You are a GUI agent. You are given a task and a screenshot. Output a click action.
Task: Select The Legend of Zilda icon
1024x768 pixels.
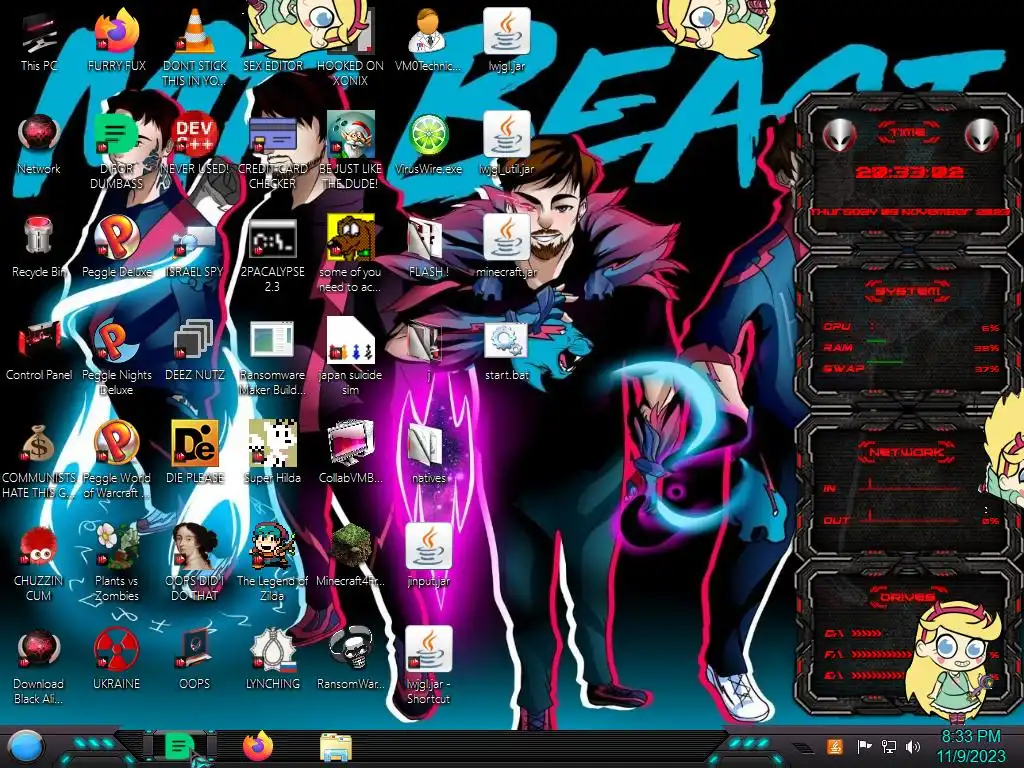(272, 547)
